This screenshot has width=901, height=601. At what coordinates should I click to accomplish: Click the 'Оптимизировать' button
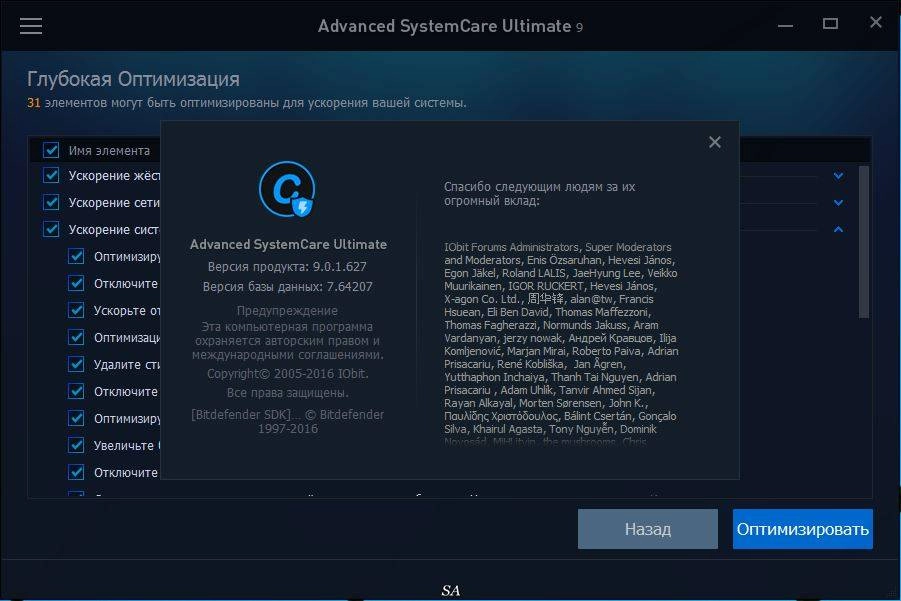click(803, 529)
